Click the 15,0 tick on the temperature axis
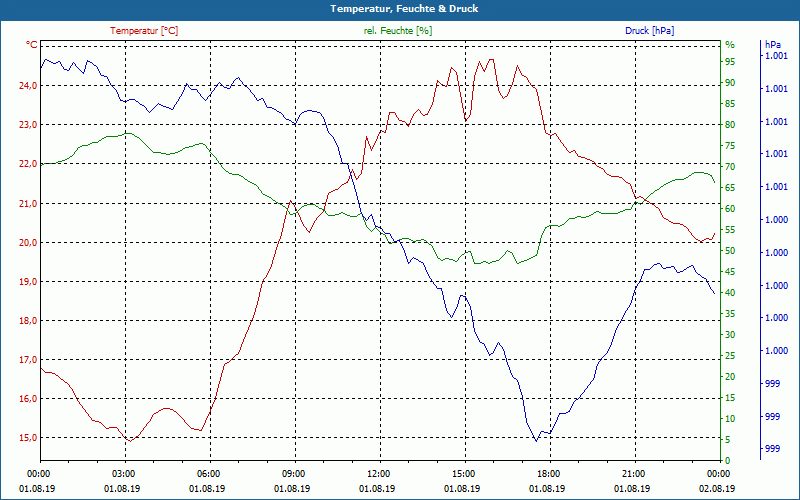 click(28, 438)
